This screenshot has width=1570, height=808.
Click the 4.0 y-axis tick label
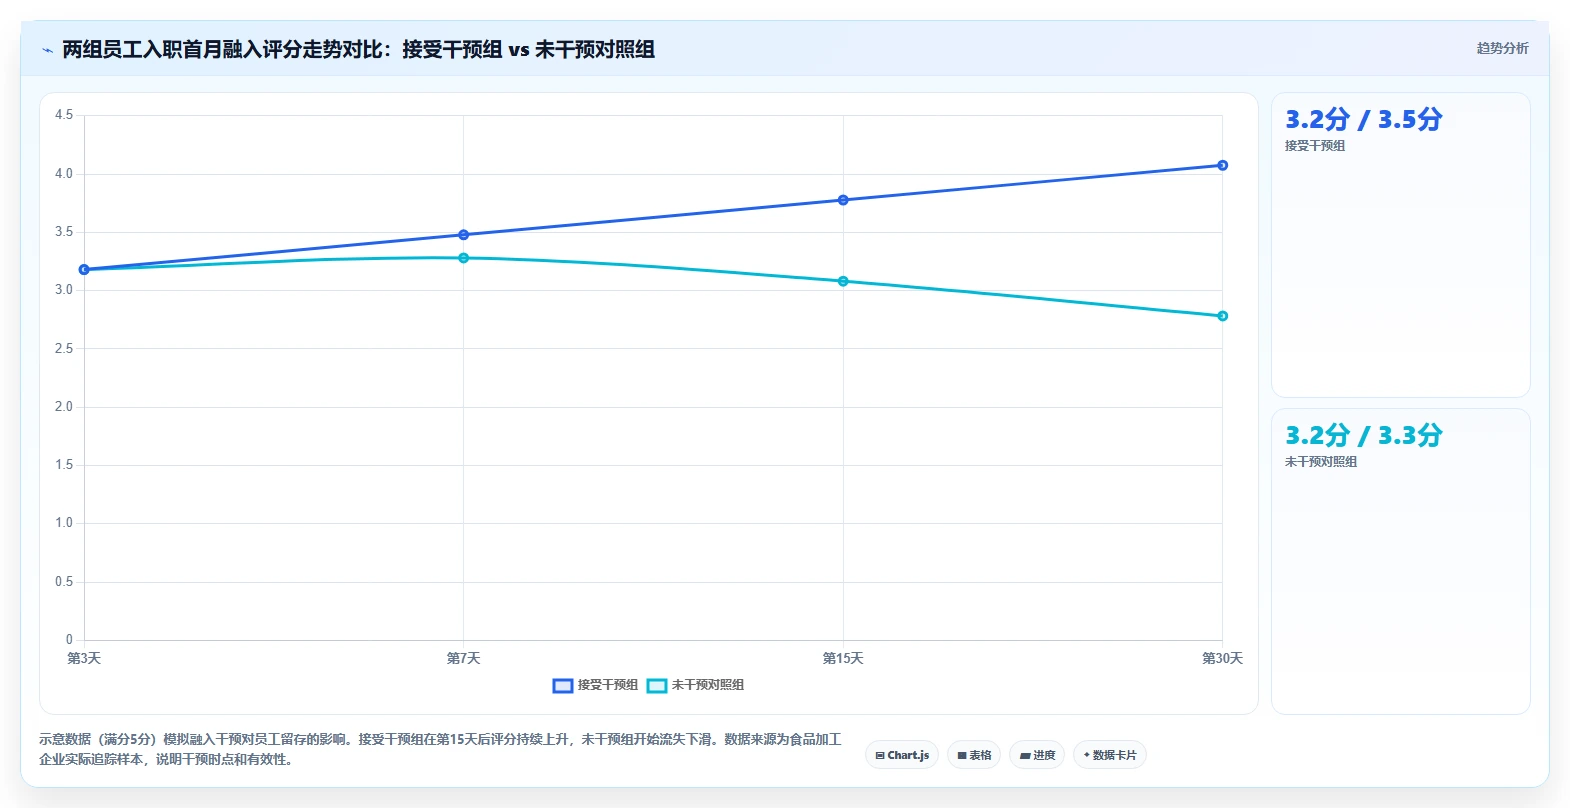click(64, 174)
